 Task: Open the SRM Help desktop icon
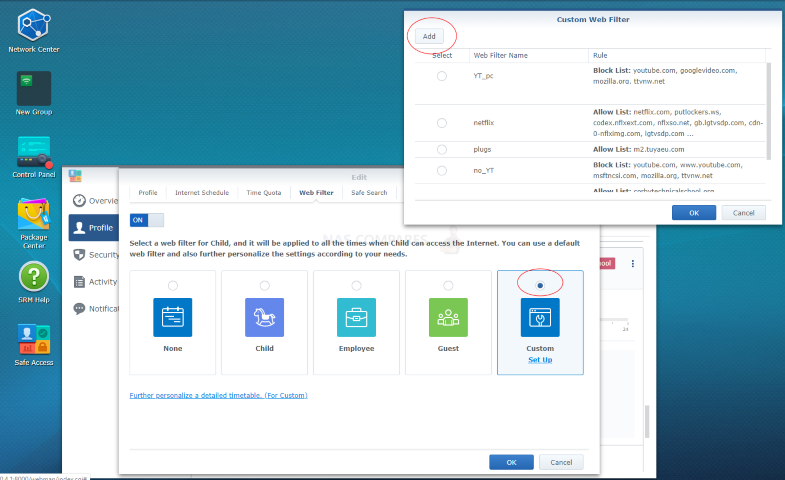34,277
